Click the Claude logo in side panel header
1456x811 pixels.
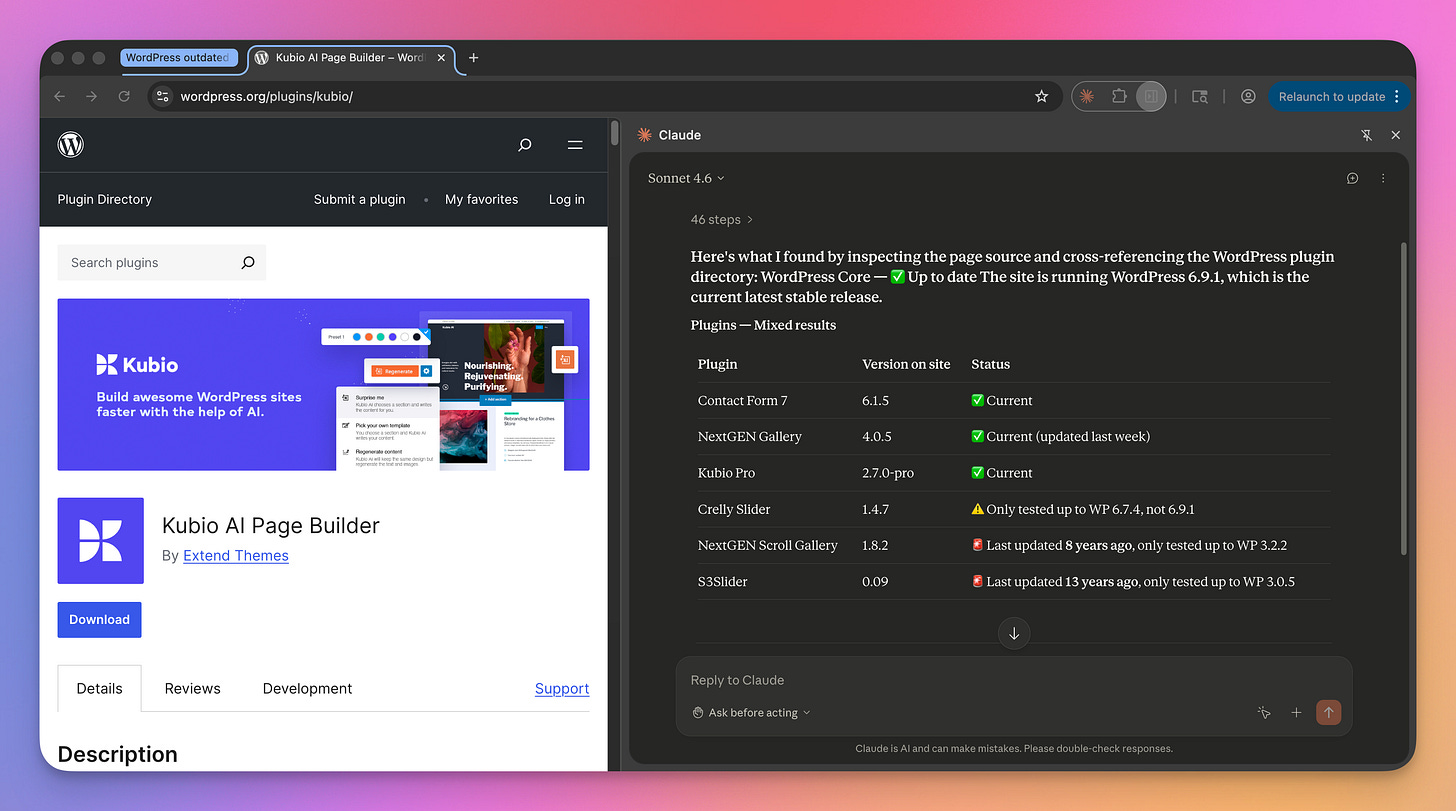(x=645, y=135)
